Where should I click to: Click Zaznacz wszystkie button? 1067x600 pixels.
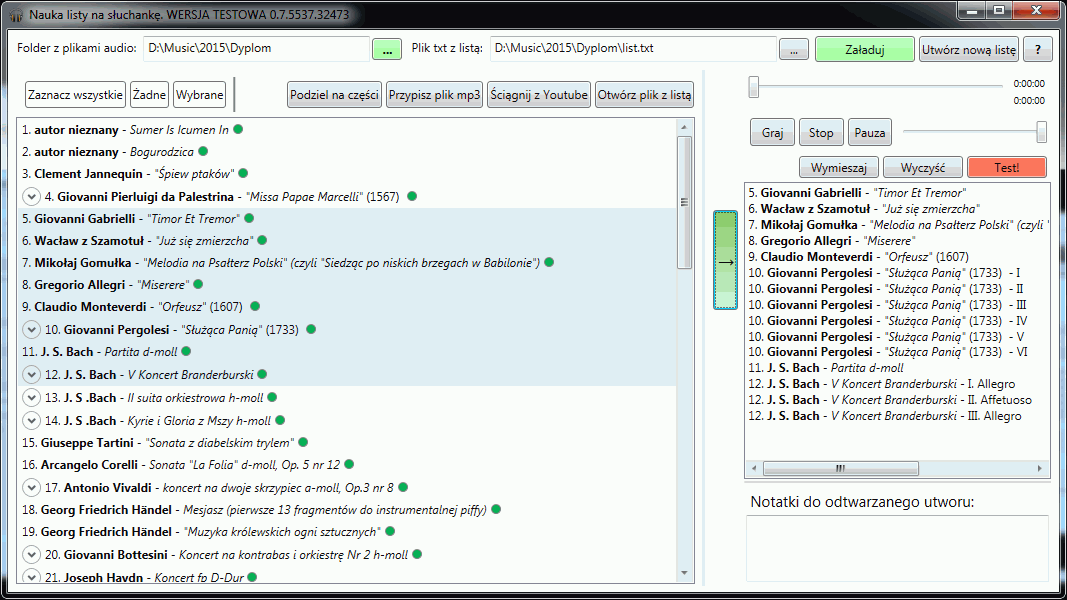tap(76, 95)
